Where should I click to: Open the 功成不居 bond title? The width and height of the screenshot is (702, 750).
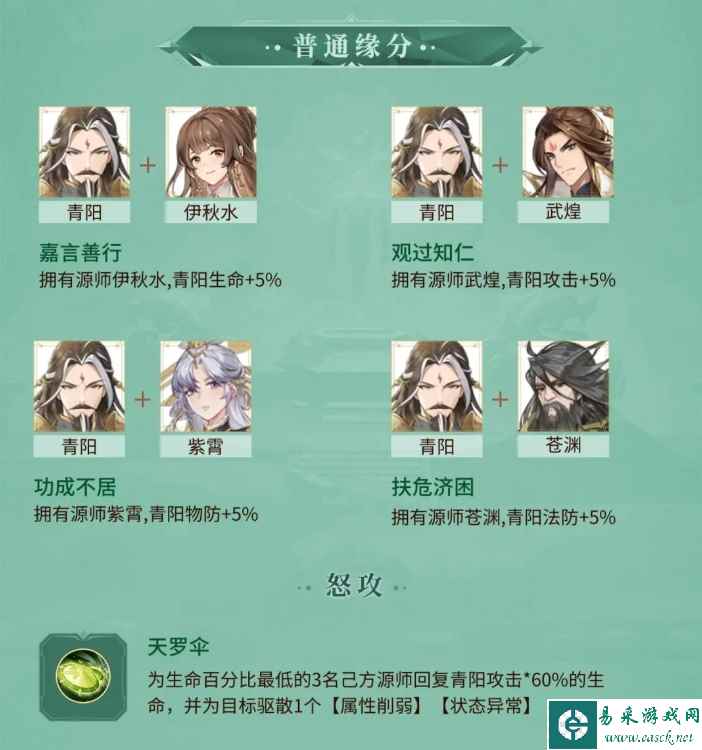[x=75, y=487]
